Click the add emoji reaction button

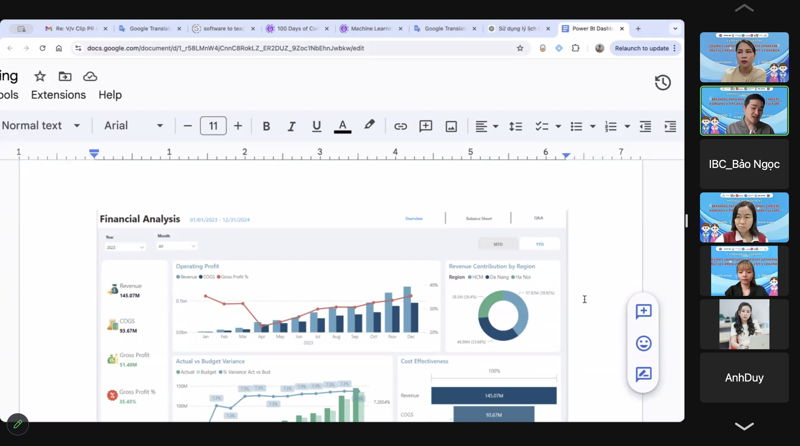tap(643, 343)
